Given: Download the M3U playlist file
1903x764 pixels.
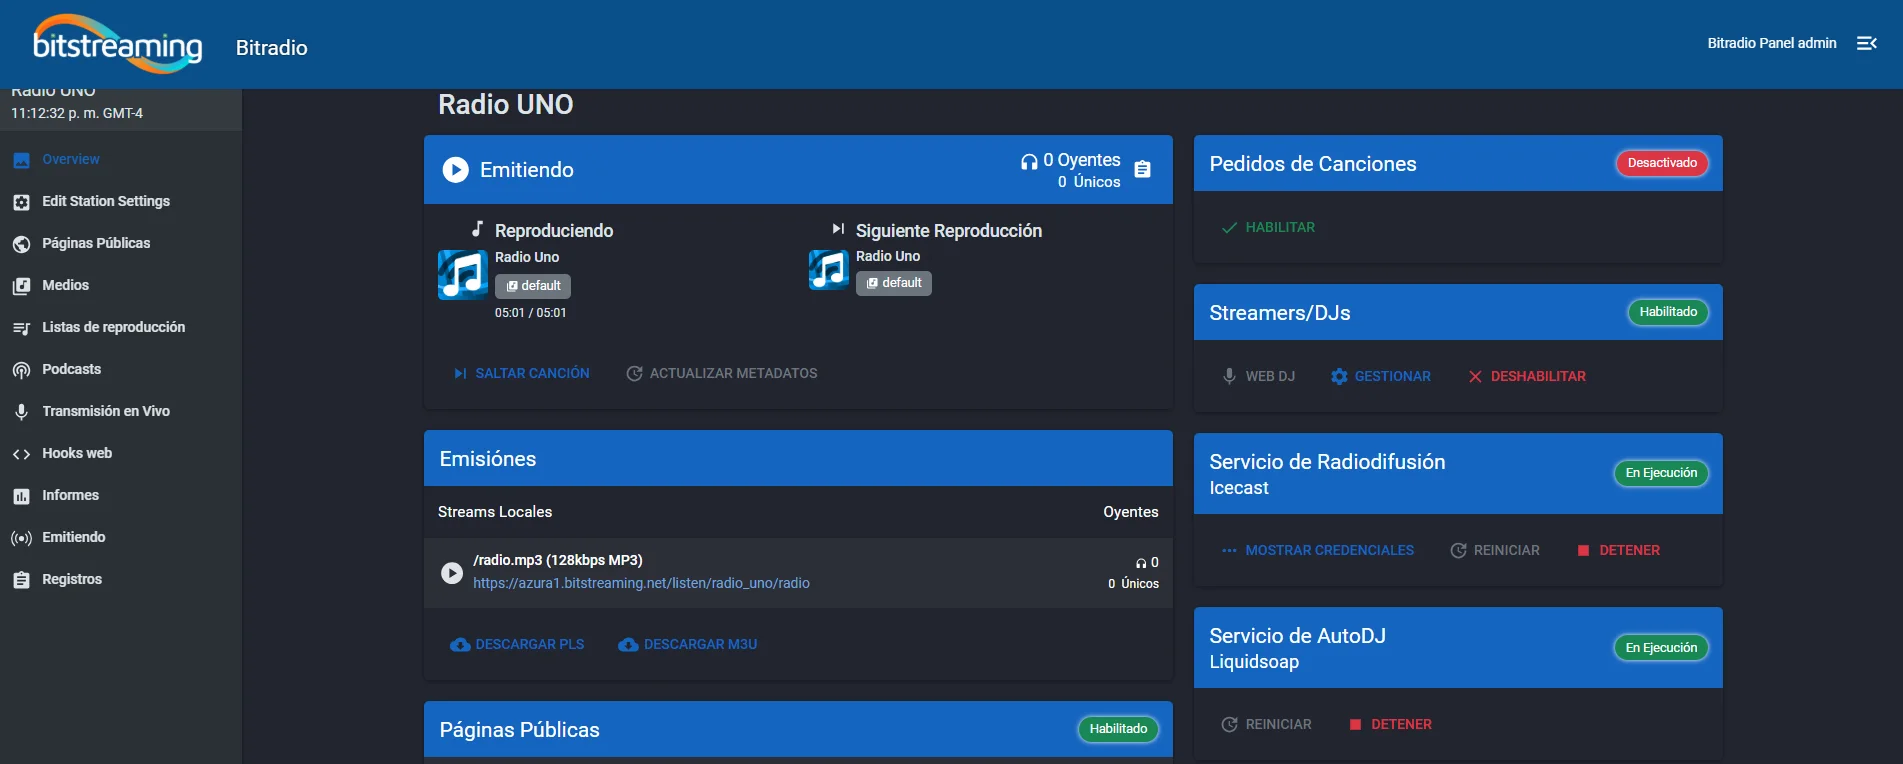Looking at the screenshot, I should pyautogui.click(x=687, y=644).
